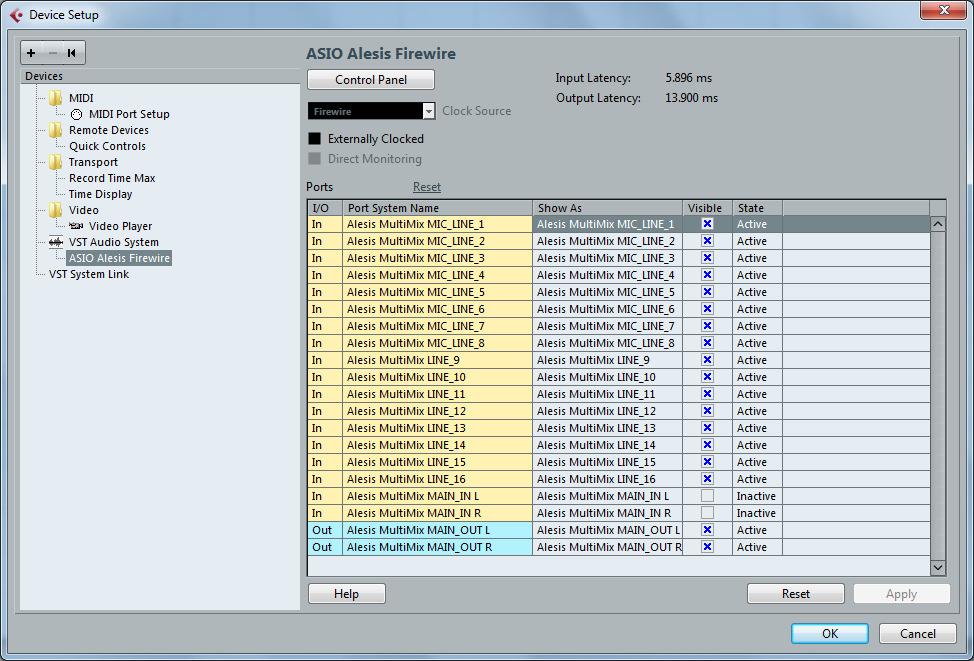Click the Show As column header
The width and height of the screenshot is (974, 661).
tap(608, 208)
